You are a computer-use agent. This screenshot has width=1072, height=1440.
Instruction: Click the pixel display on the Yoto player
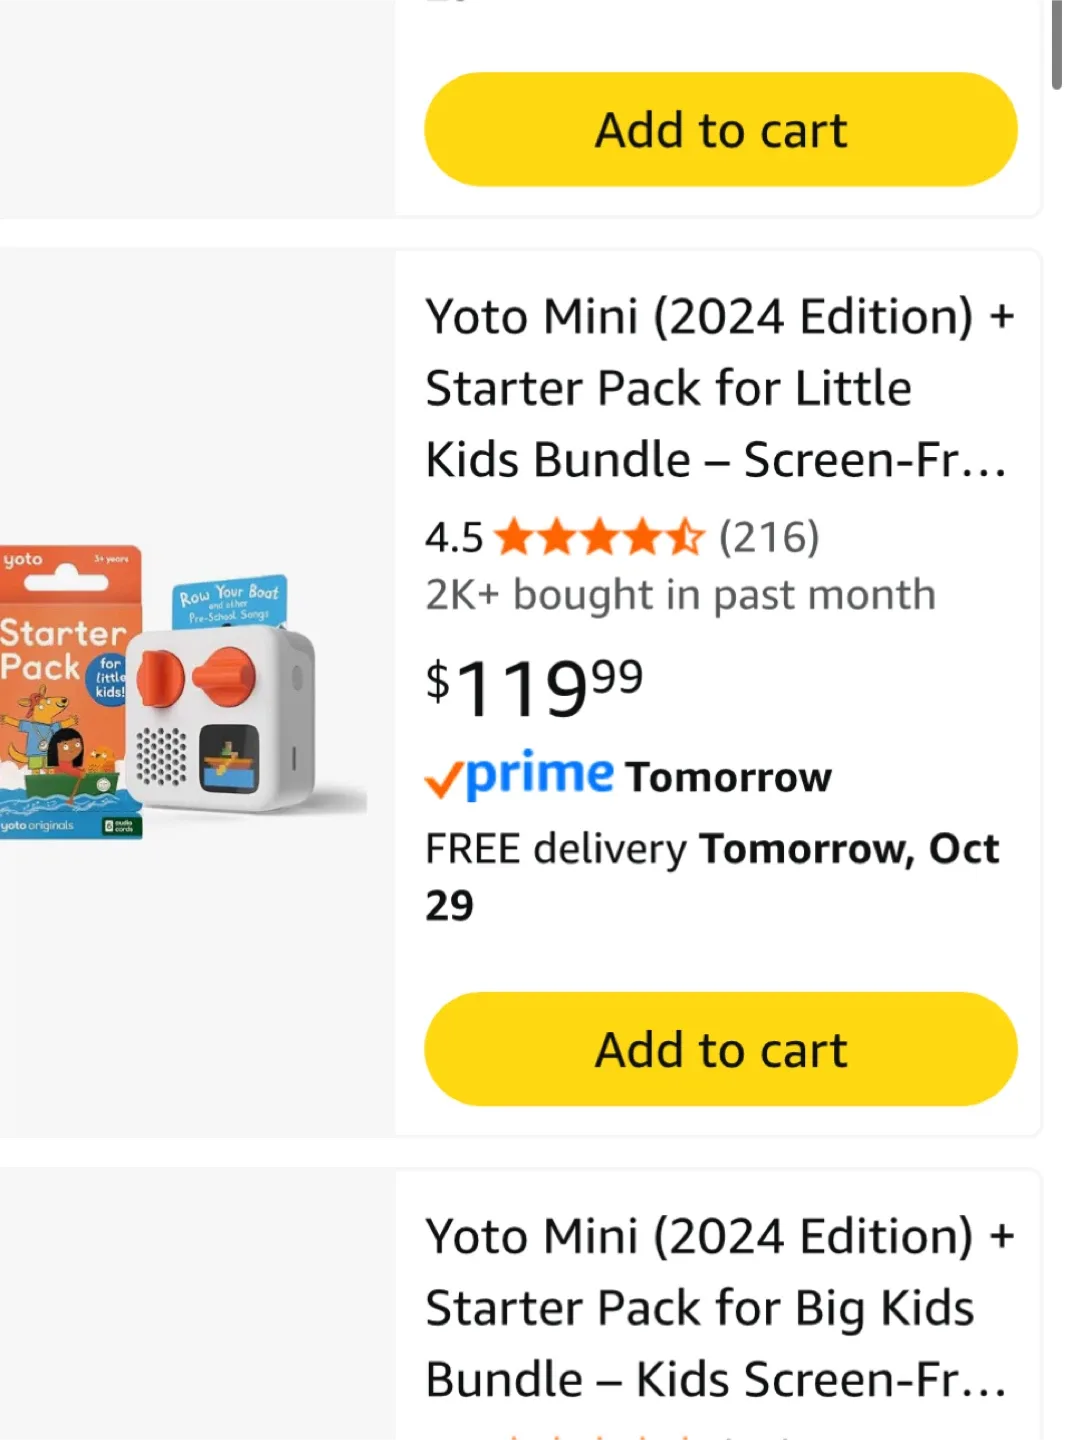[x=229, y=756]
